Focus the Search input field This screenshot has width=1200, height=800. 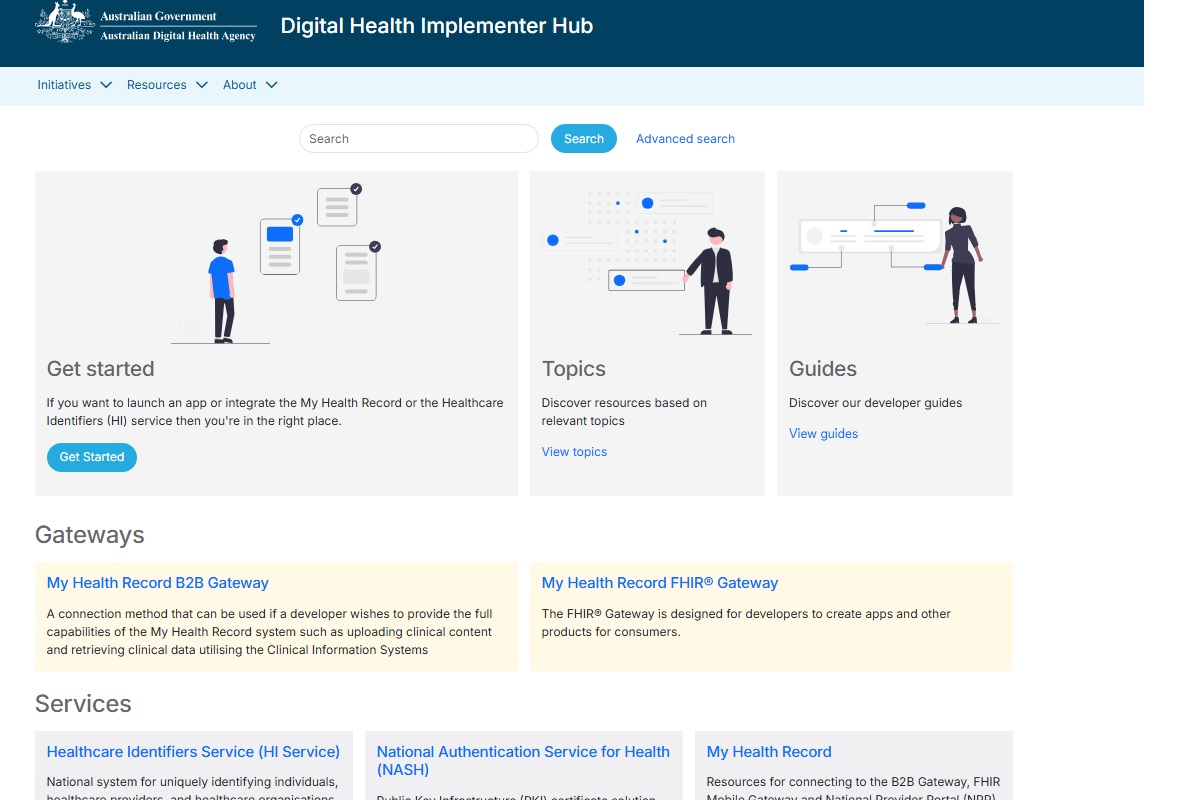pyautogui.click(x=419, y=139)
